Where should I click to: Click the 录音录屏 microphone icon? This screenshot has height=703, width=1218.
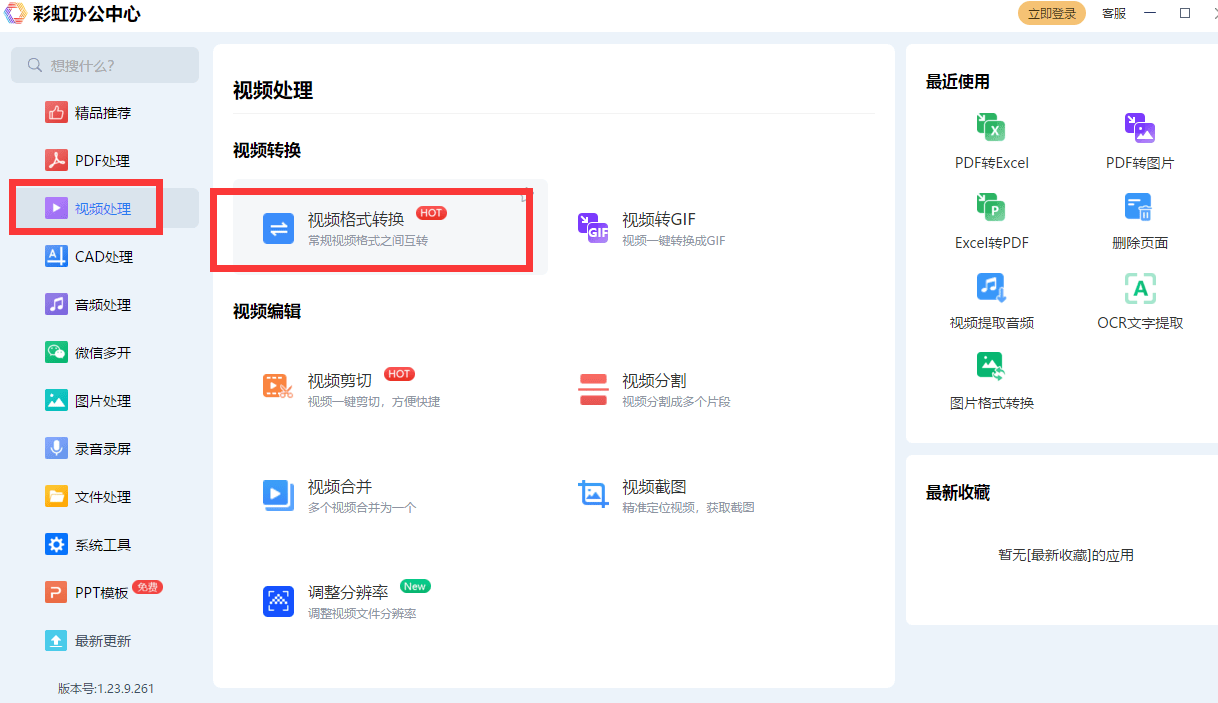coord(56,448)
